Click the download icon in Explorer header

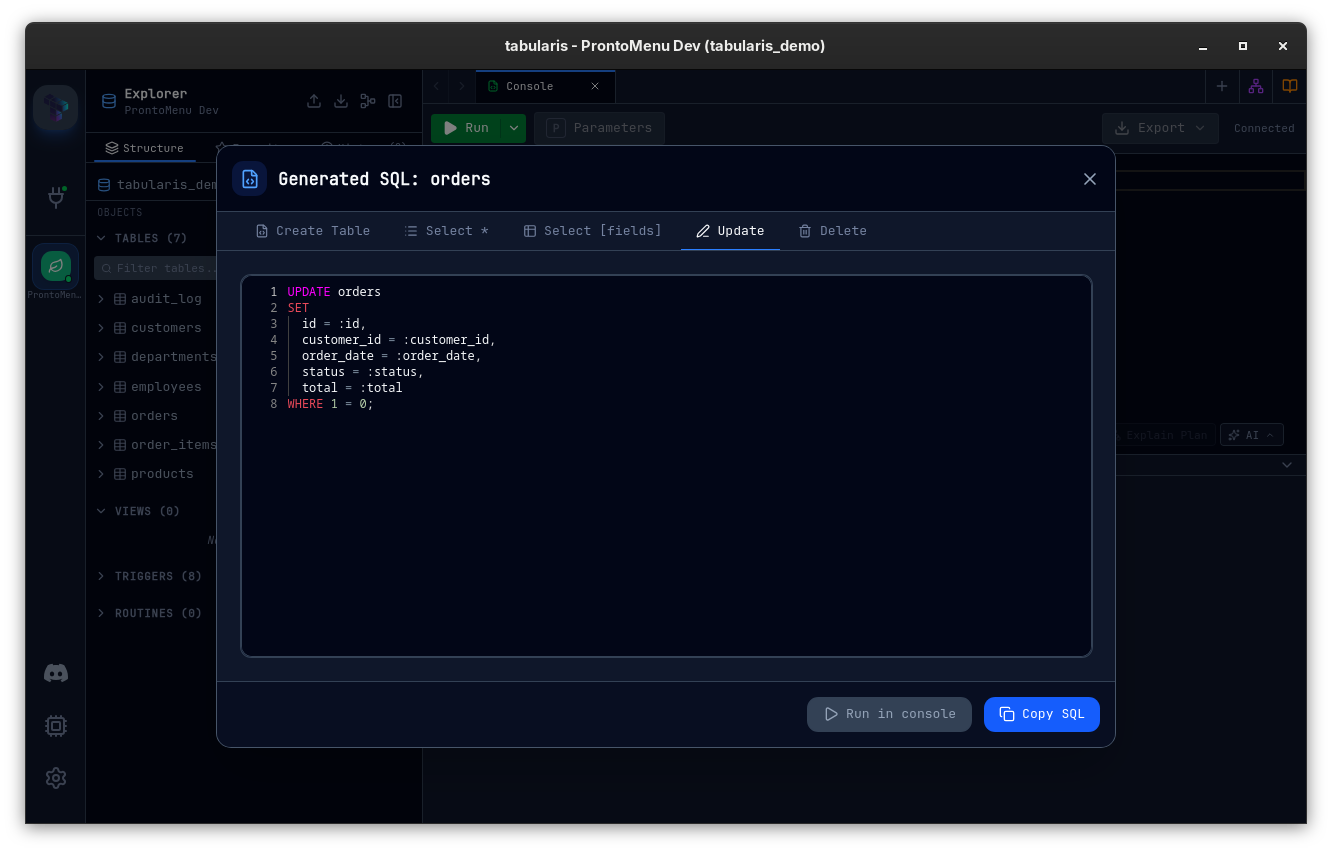point(341,101)
